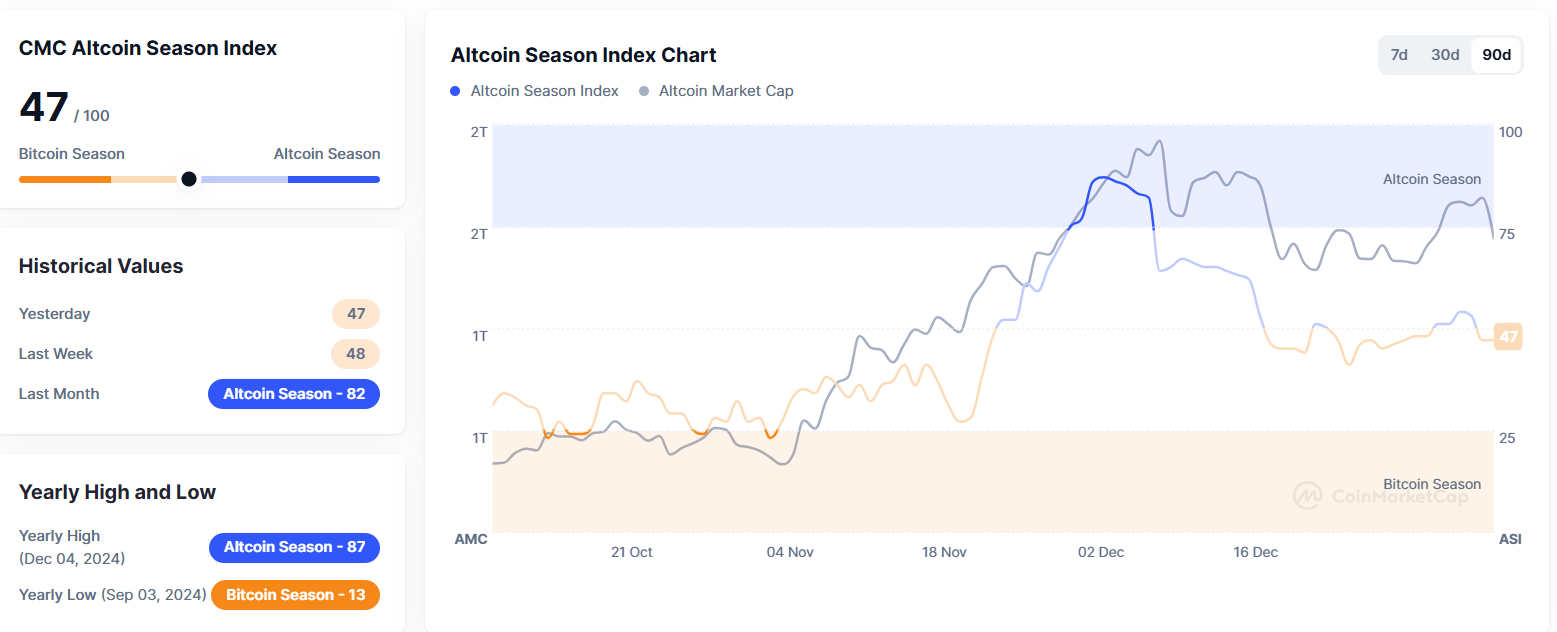Toggle the Altcoin Market Cap legend series
The width and height of the screenshot is (1557, 632).
717,91
